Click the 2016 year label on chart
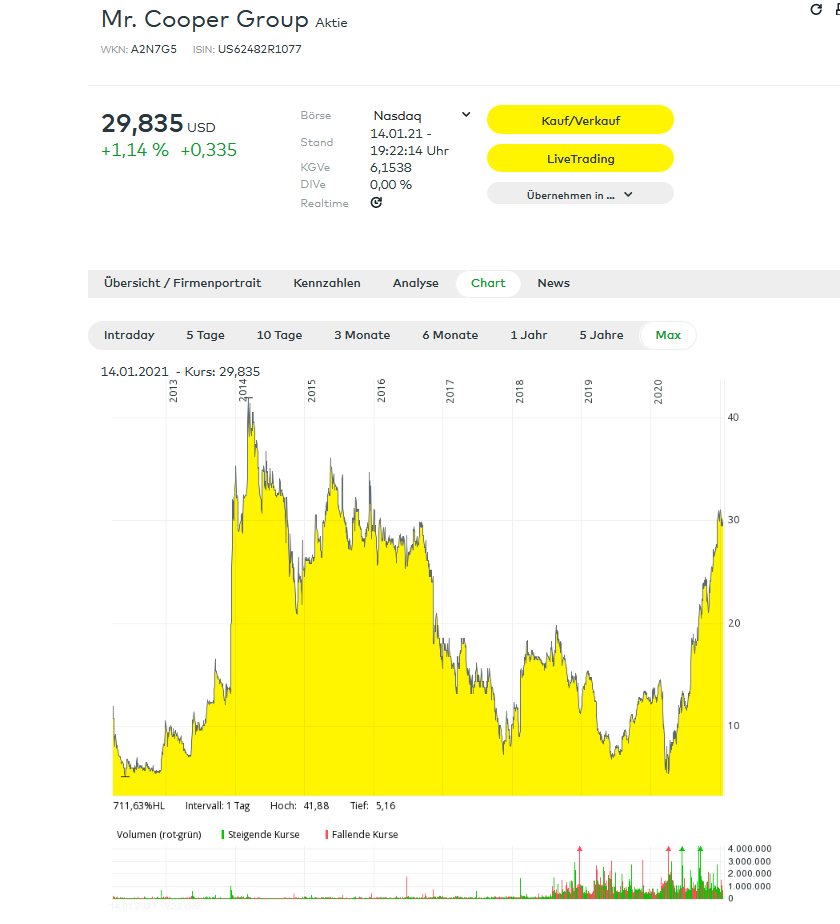840x924 pixels. click(x=381, y=391)
